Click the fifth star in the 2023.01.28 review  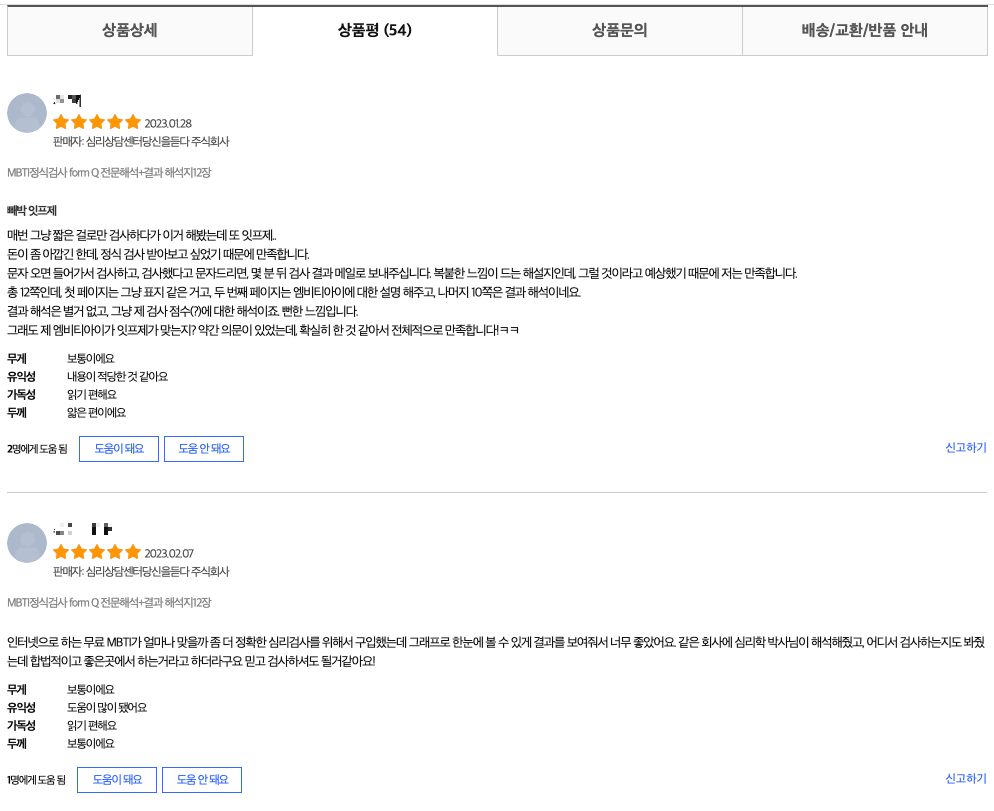click(x=134, y=121)
